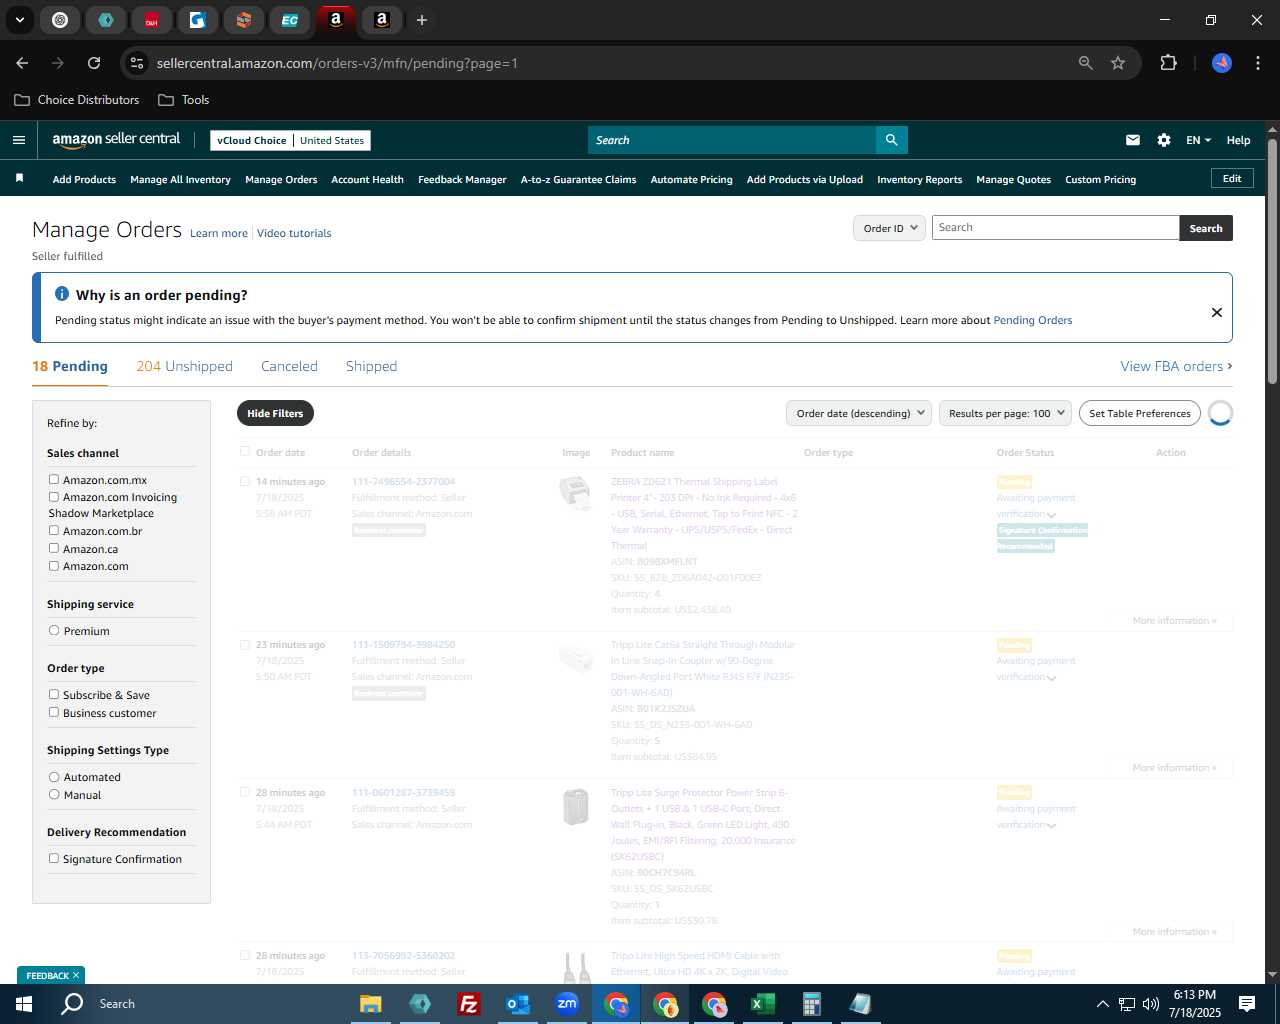Open the Order date (descending) sort dropdown
Image resolution: width=1280 pixels, height=1024 pixels.
859,413
